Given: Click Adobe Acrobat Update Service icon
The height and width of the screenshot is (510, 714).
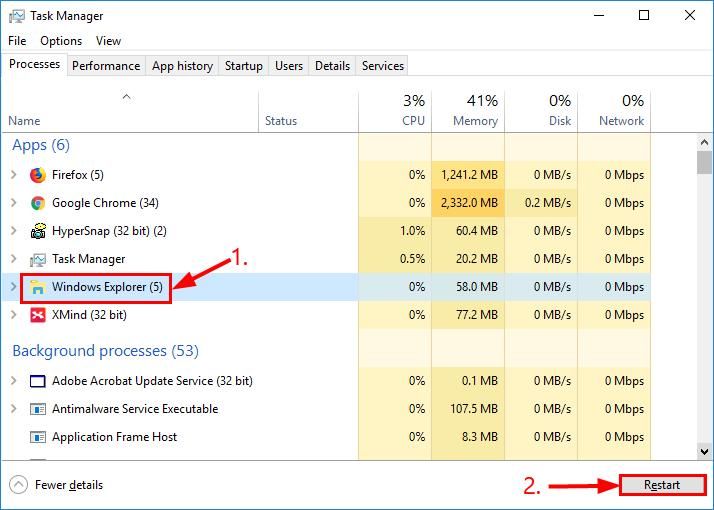Looking at the screenshot, I should (38, 381).
